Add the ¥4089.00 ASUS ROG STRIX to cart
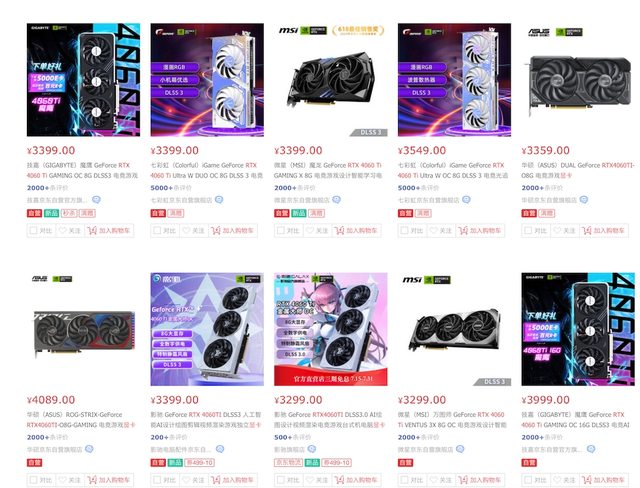The image size is (640, 488). 109,480
